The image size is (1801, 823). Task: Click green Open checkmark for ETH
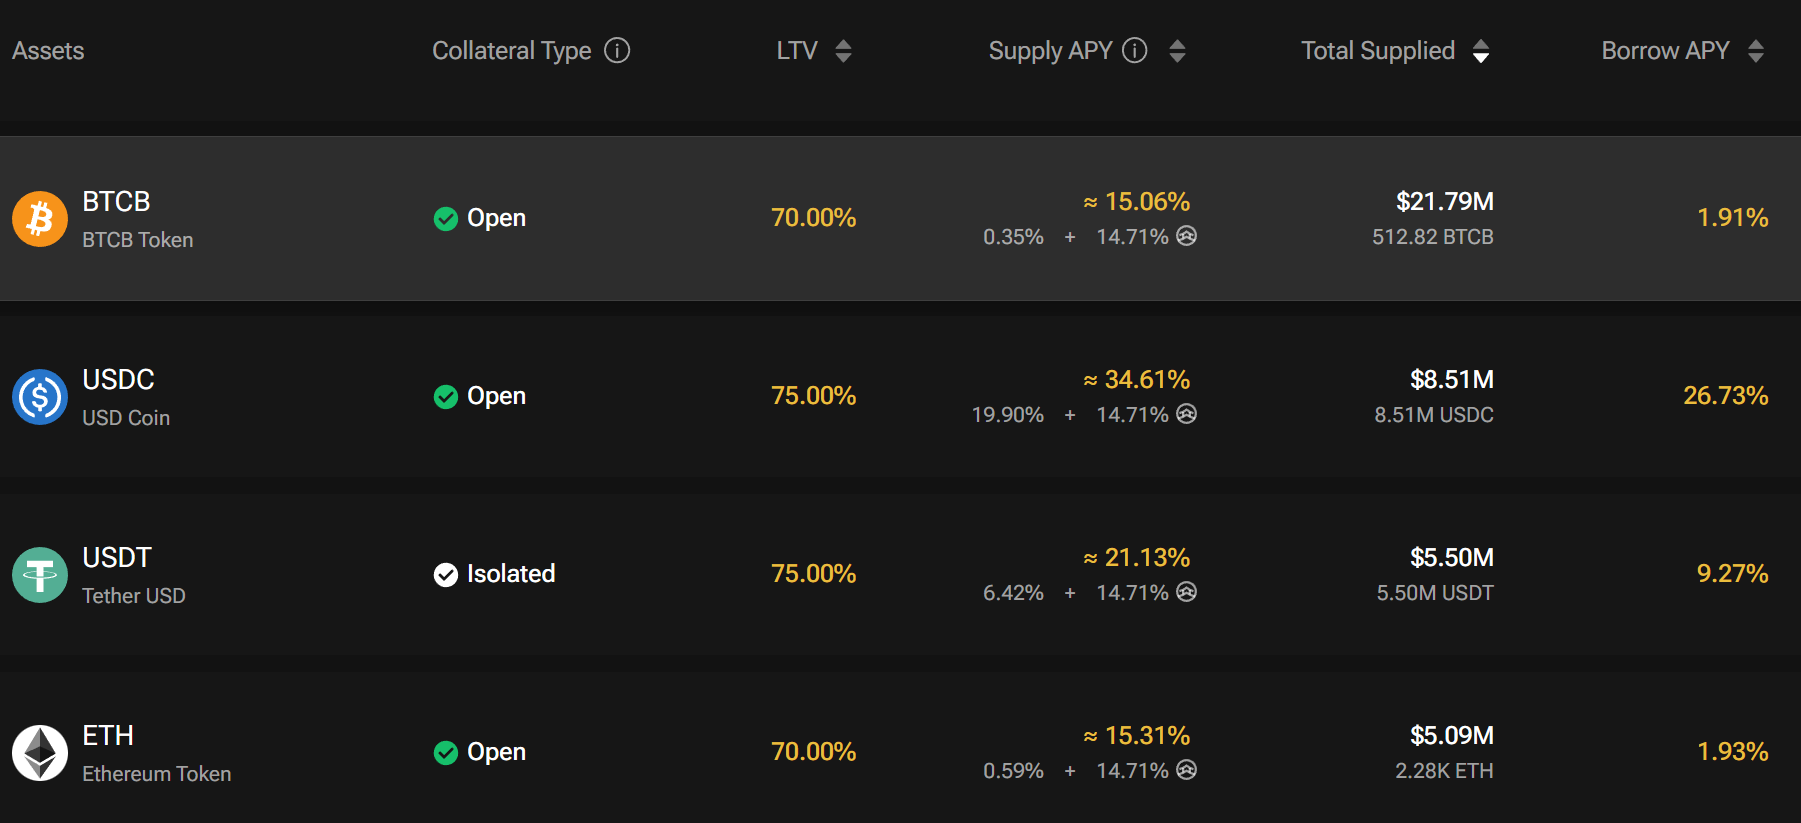[x=446, y=752]
